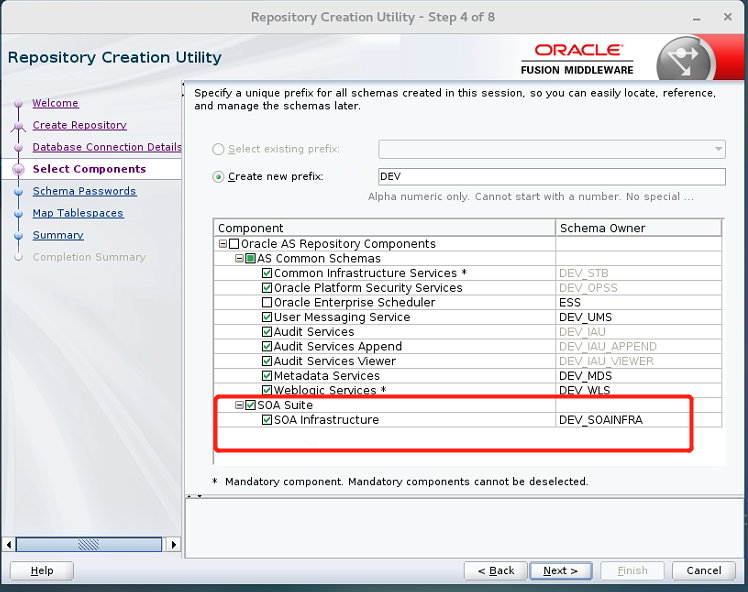748x592 pixels.
Task: Close the Repository Creation Utility window
Action: (x=727, y=17)
